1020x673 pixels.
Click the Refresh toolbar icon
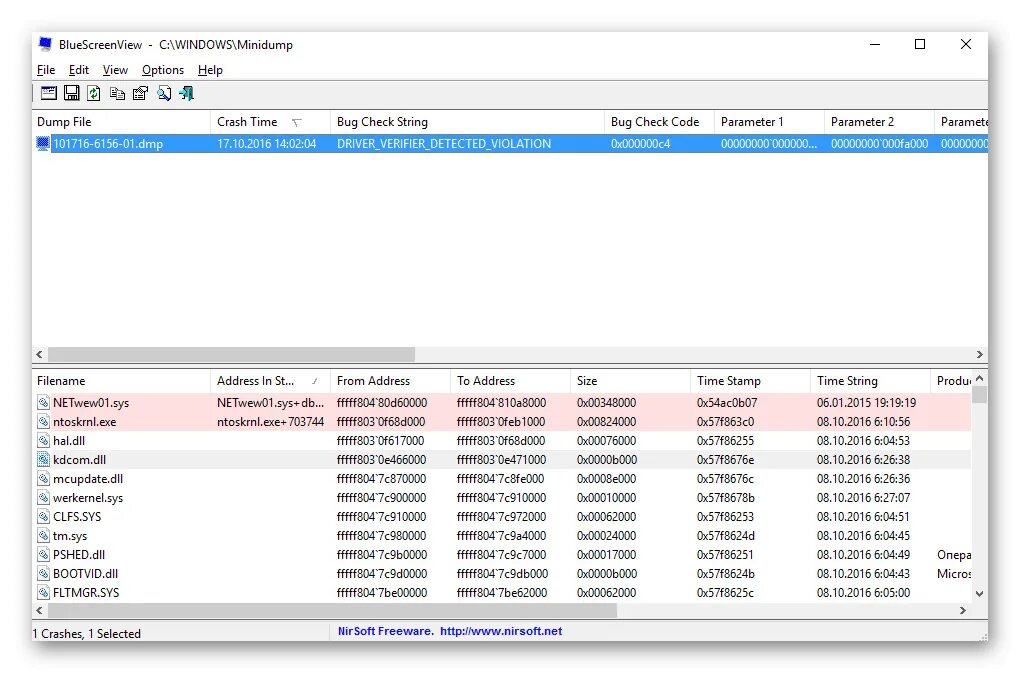(x=94, y=93)
